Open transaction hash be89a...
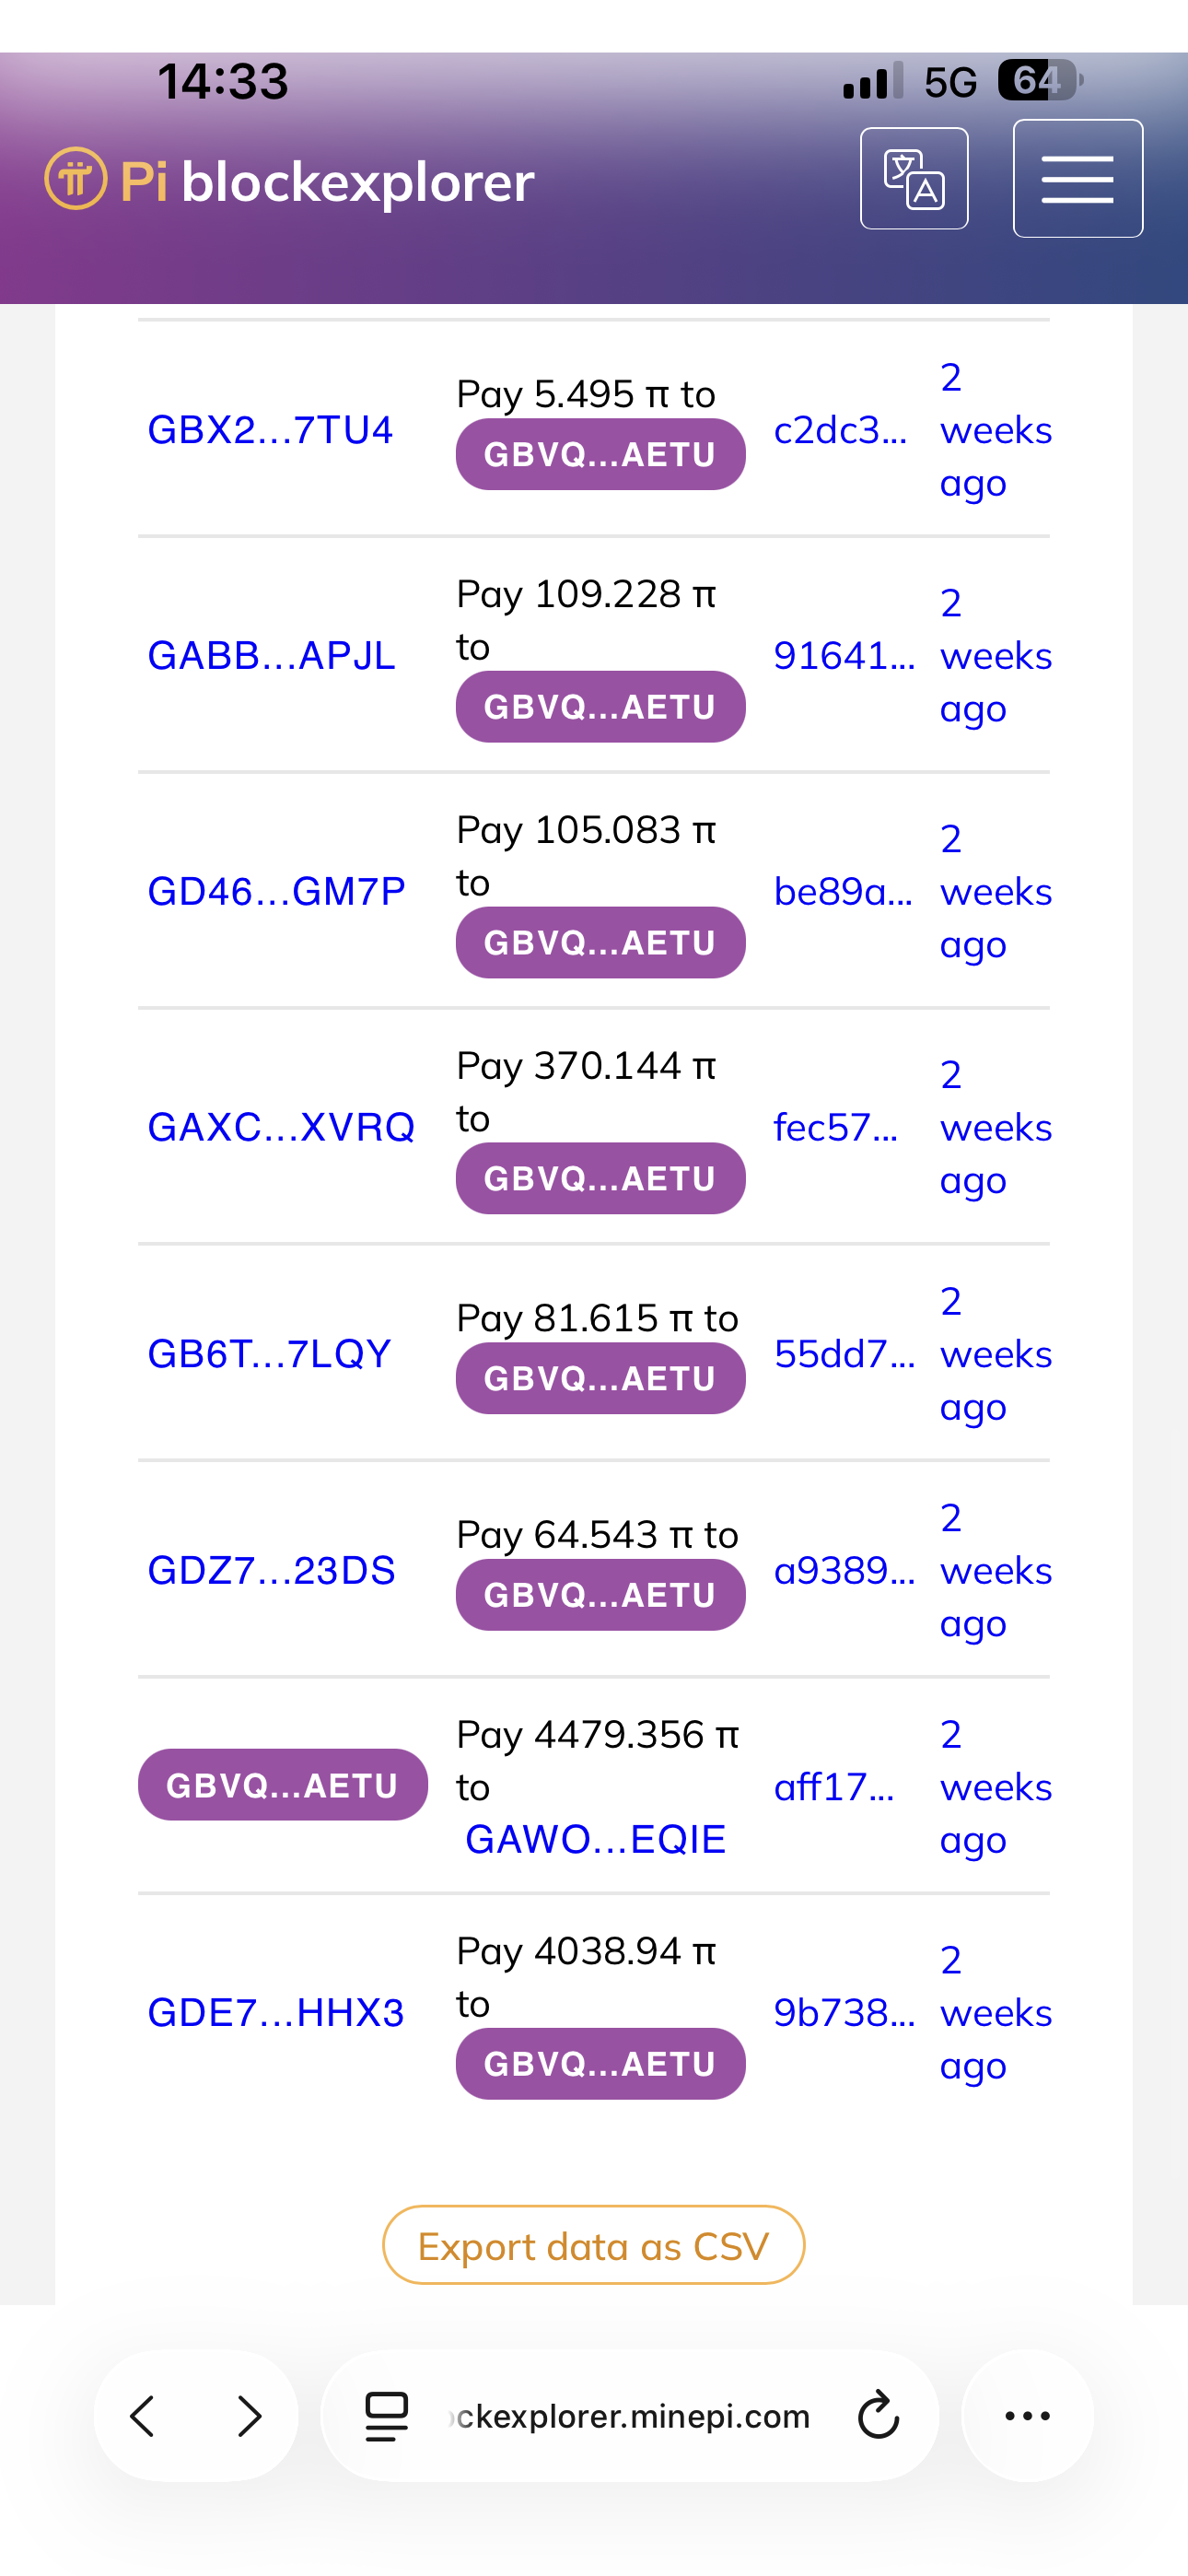Viewport: 1188px width, 2576px height. 842,891
